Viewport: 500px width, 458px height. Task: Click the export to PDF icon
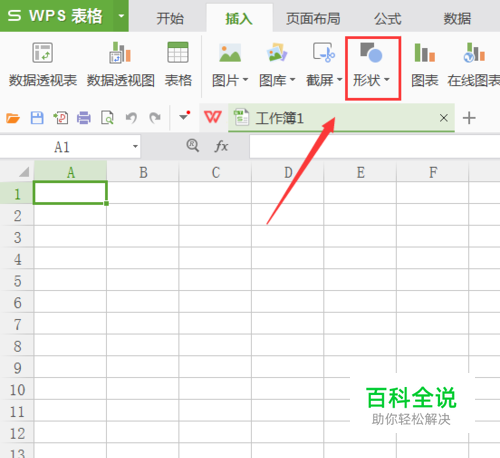coord(61,118)
